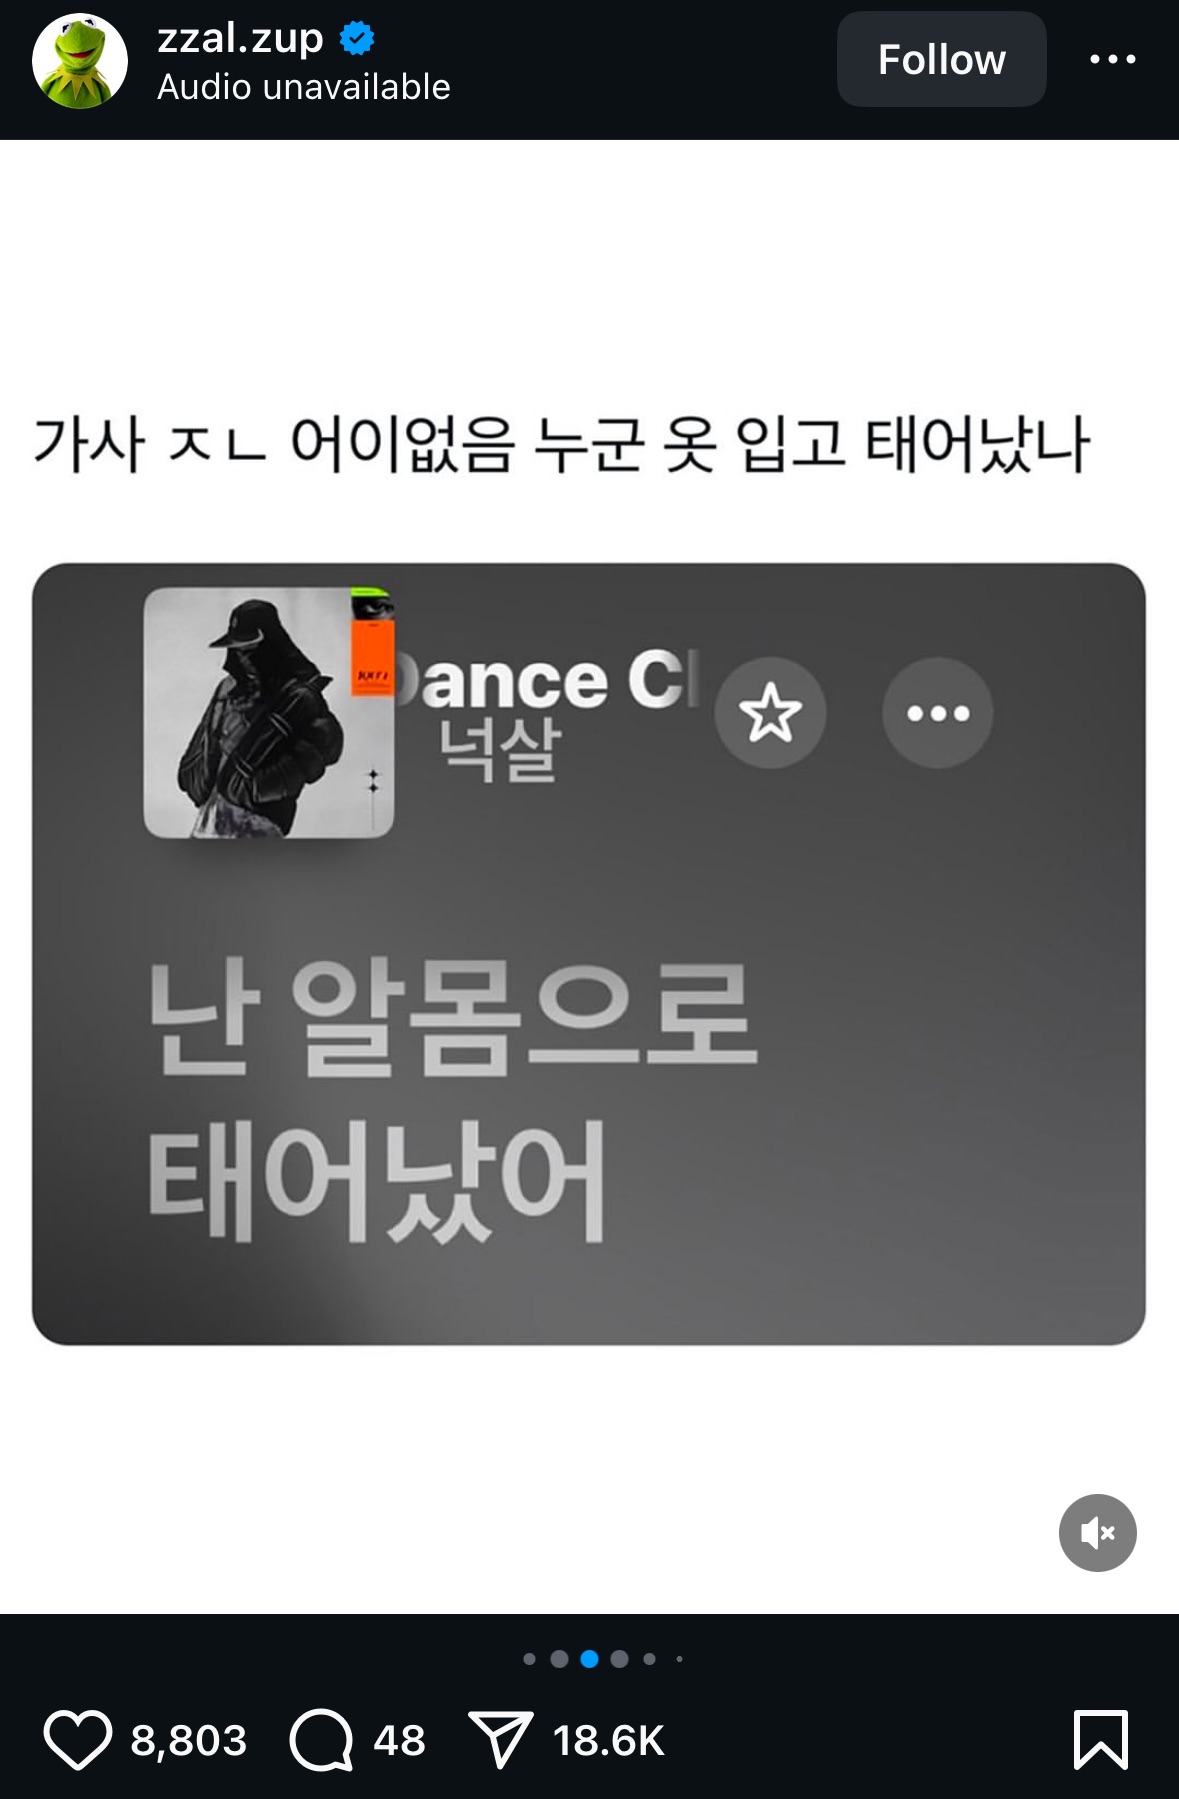
Task: Tap the 난 알몸으로 태어났어 lyric text
Action: [452, 1100]
